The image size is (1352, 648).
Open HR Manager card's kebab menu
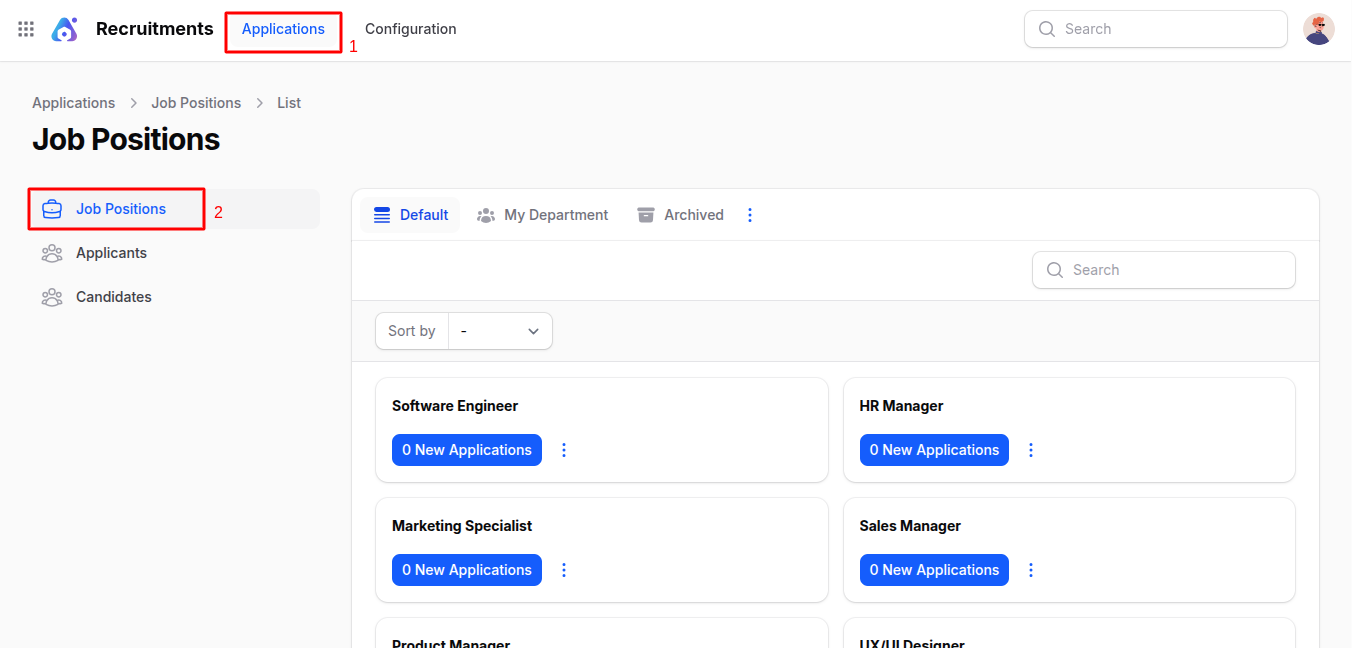pos(1031,450)
